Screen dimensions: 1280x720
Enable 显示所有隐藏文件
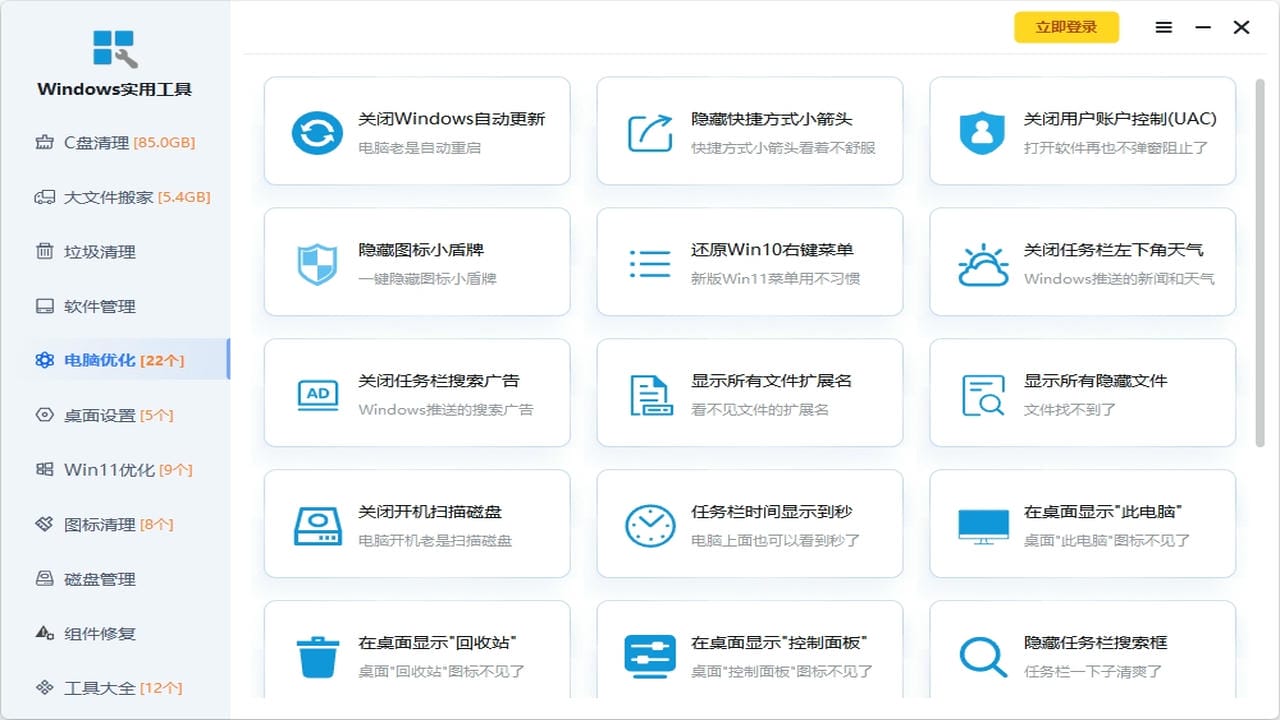[1083, 393]
